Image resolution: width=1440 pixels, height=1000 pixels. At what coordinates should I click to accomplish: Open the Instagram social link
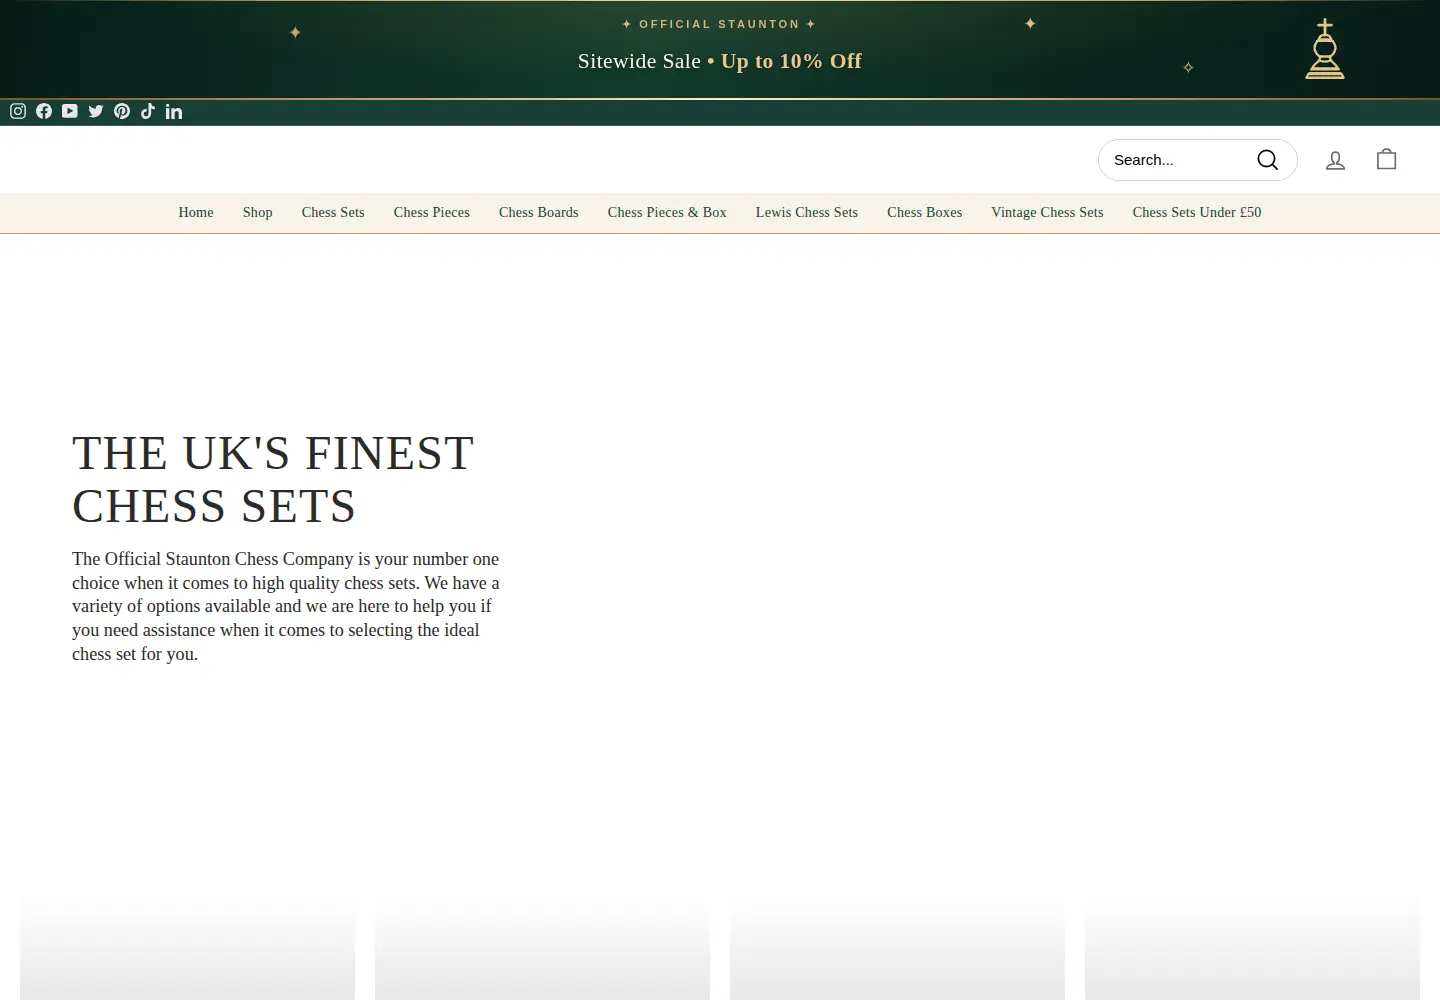click(18, 111)
